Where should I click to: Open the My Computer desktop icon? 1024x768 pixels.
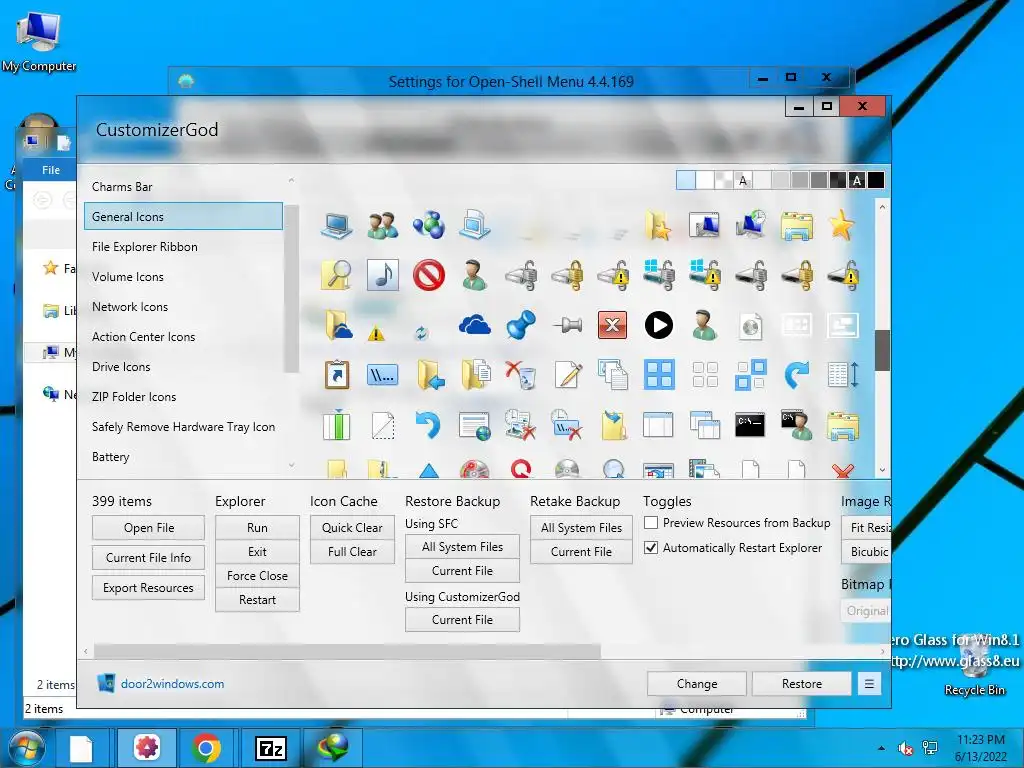pos(39,40)
